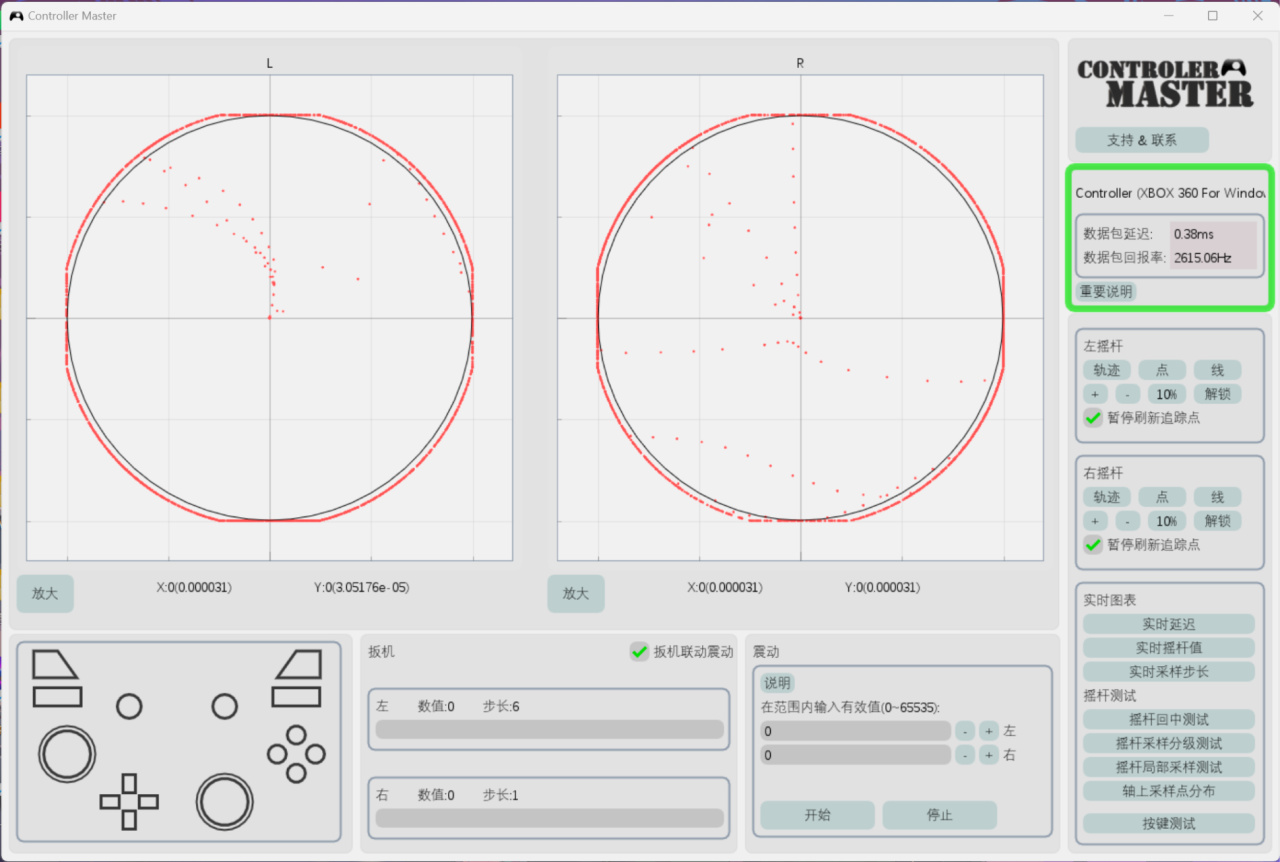Click the 10% button under 右摇杆
This screenshot has height=862, width=1280.
pos(1166,521)
